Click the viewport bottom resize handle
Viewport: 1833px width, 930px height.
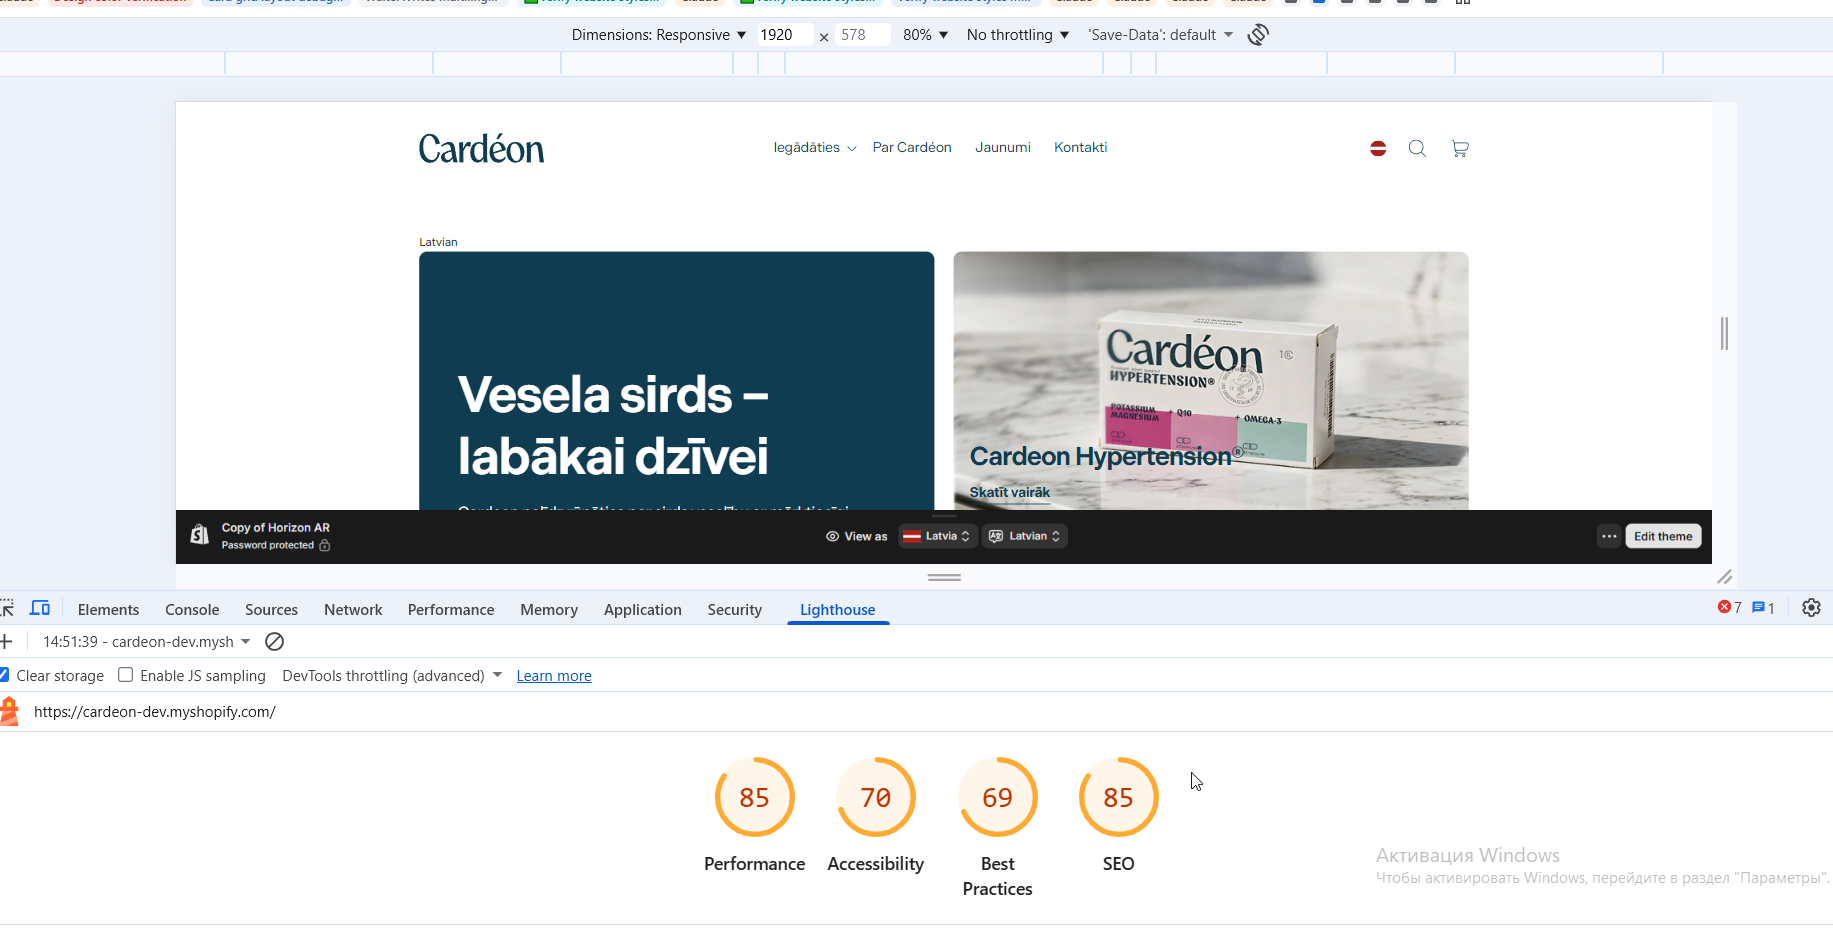944,577
